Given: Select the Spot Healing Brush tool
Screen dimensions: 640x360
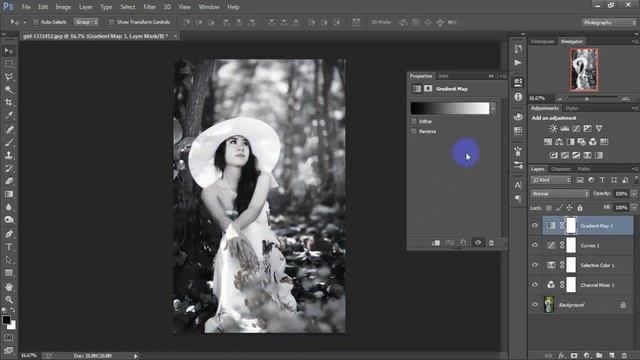Looking at the screenshot, I should (x=9, y=129).
